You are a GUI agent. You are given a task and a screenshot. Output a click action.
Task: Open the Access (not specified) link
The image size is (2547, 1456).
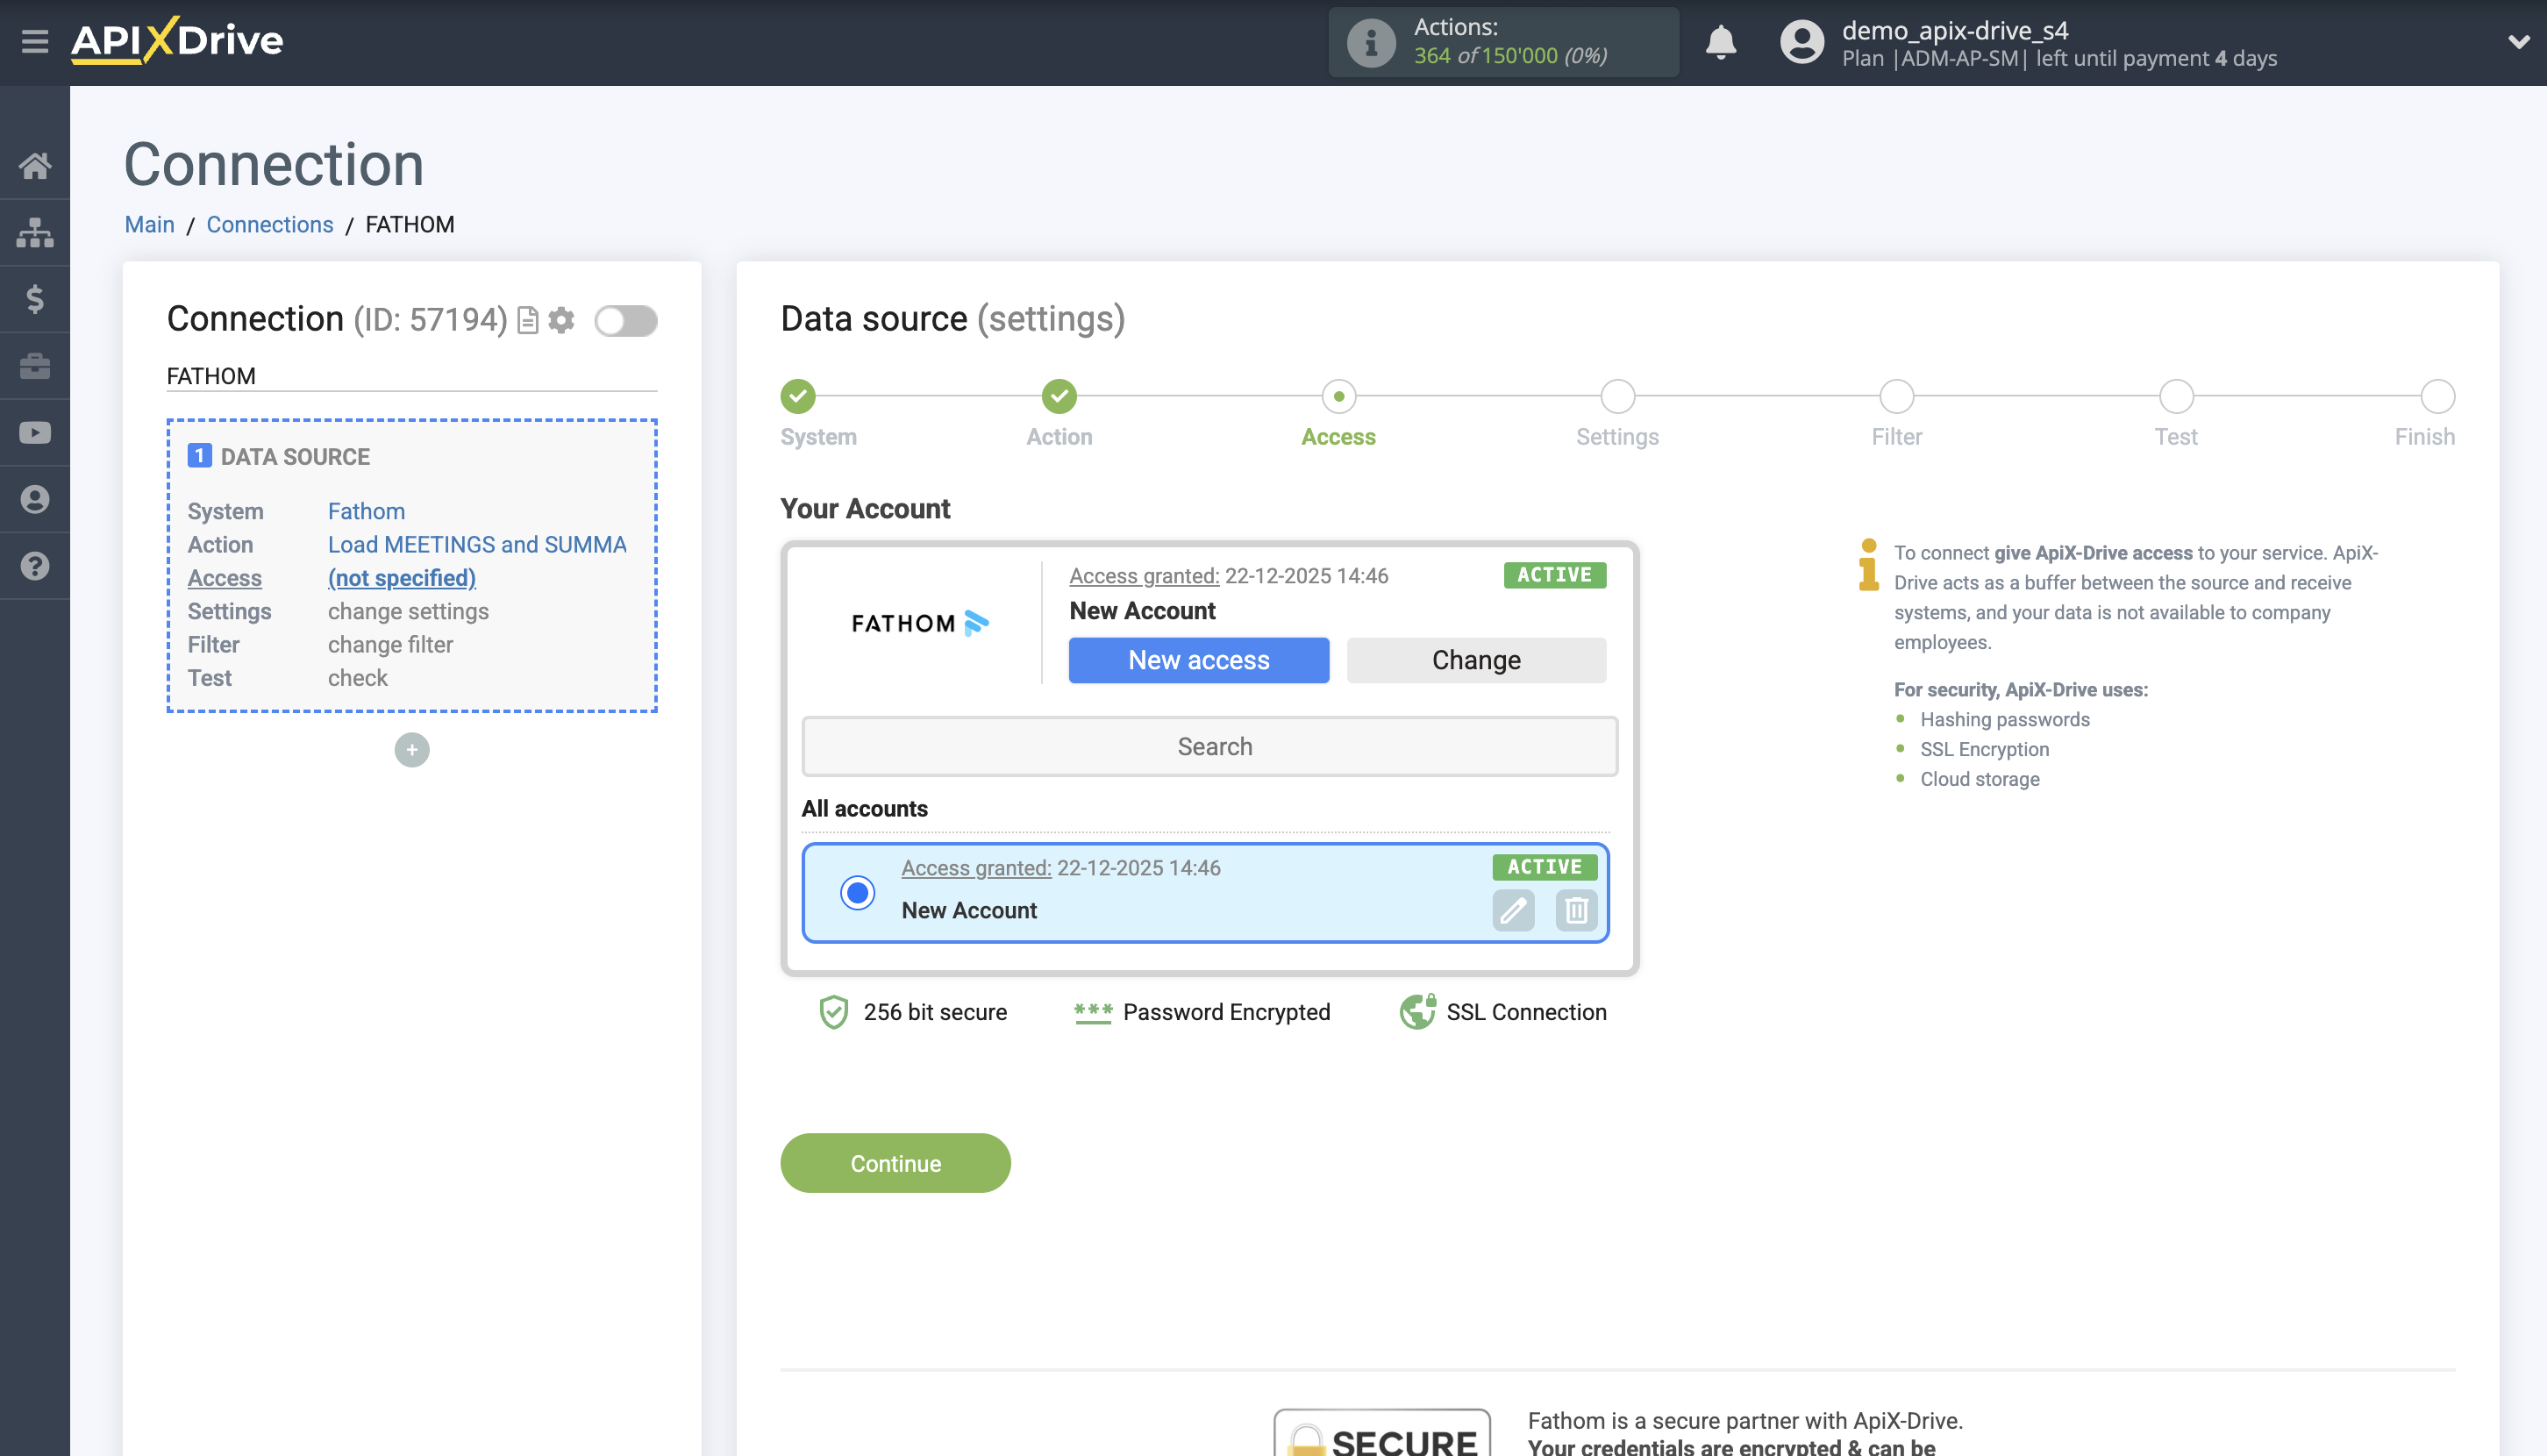point(401,578)
